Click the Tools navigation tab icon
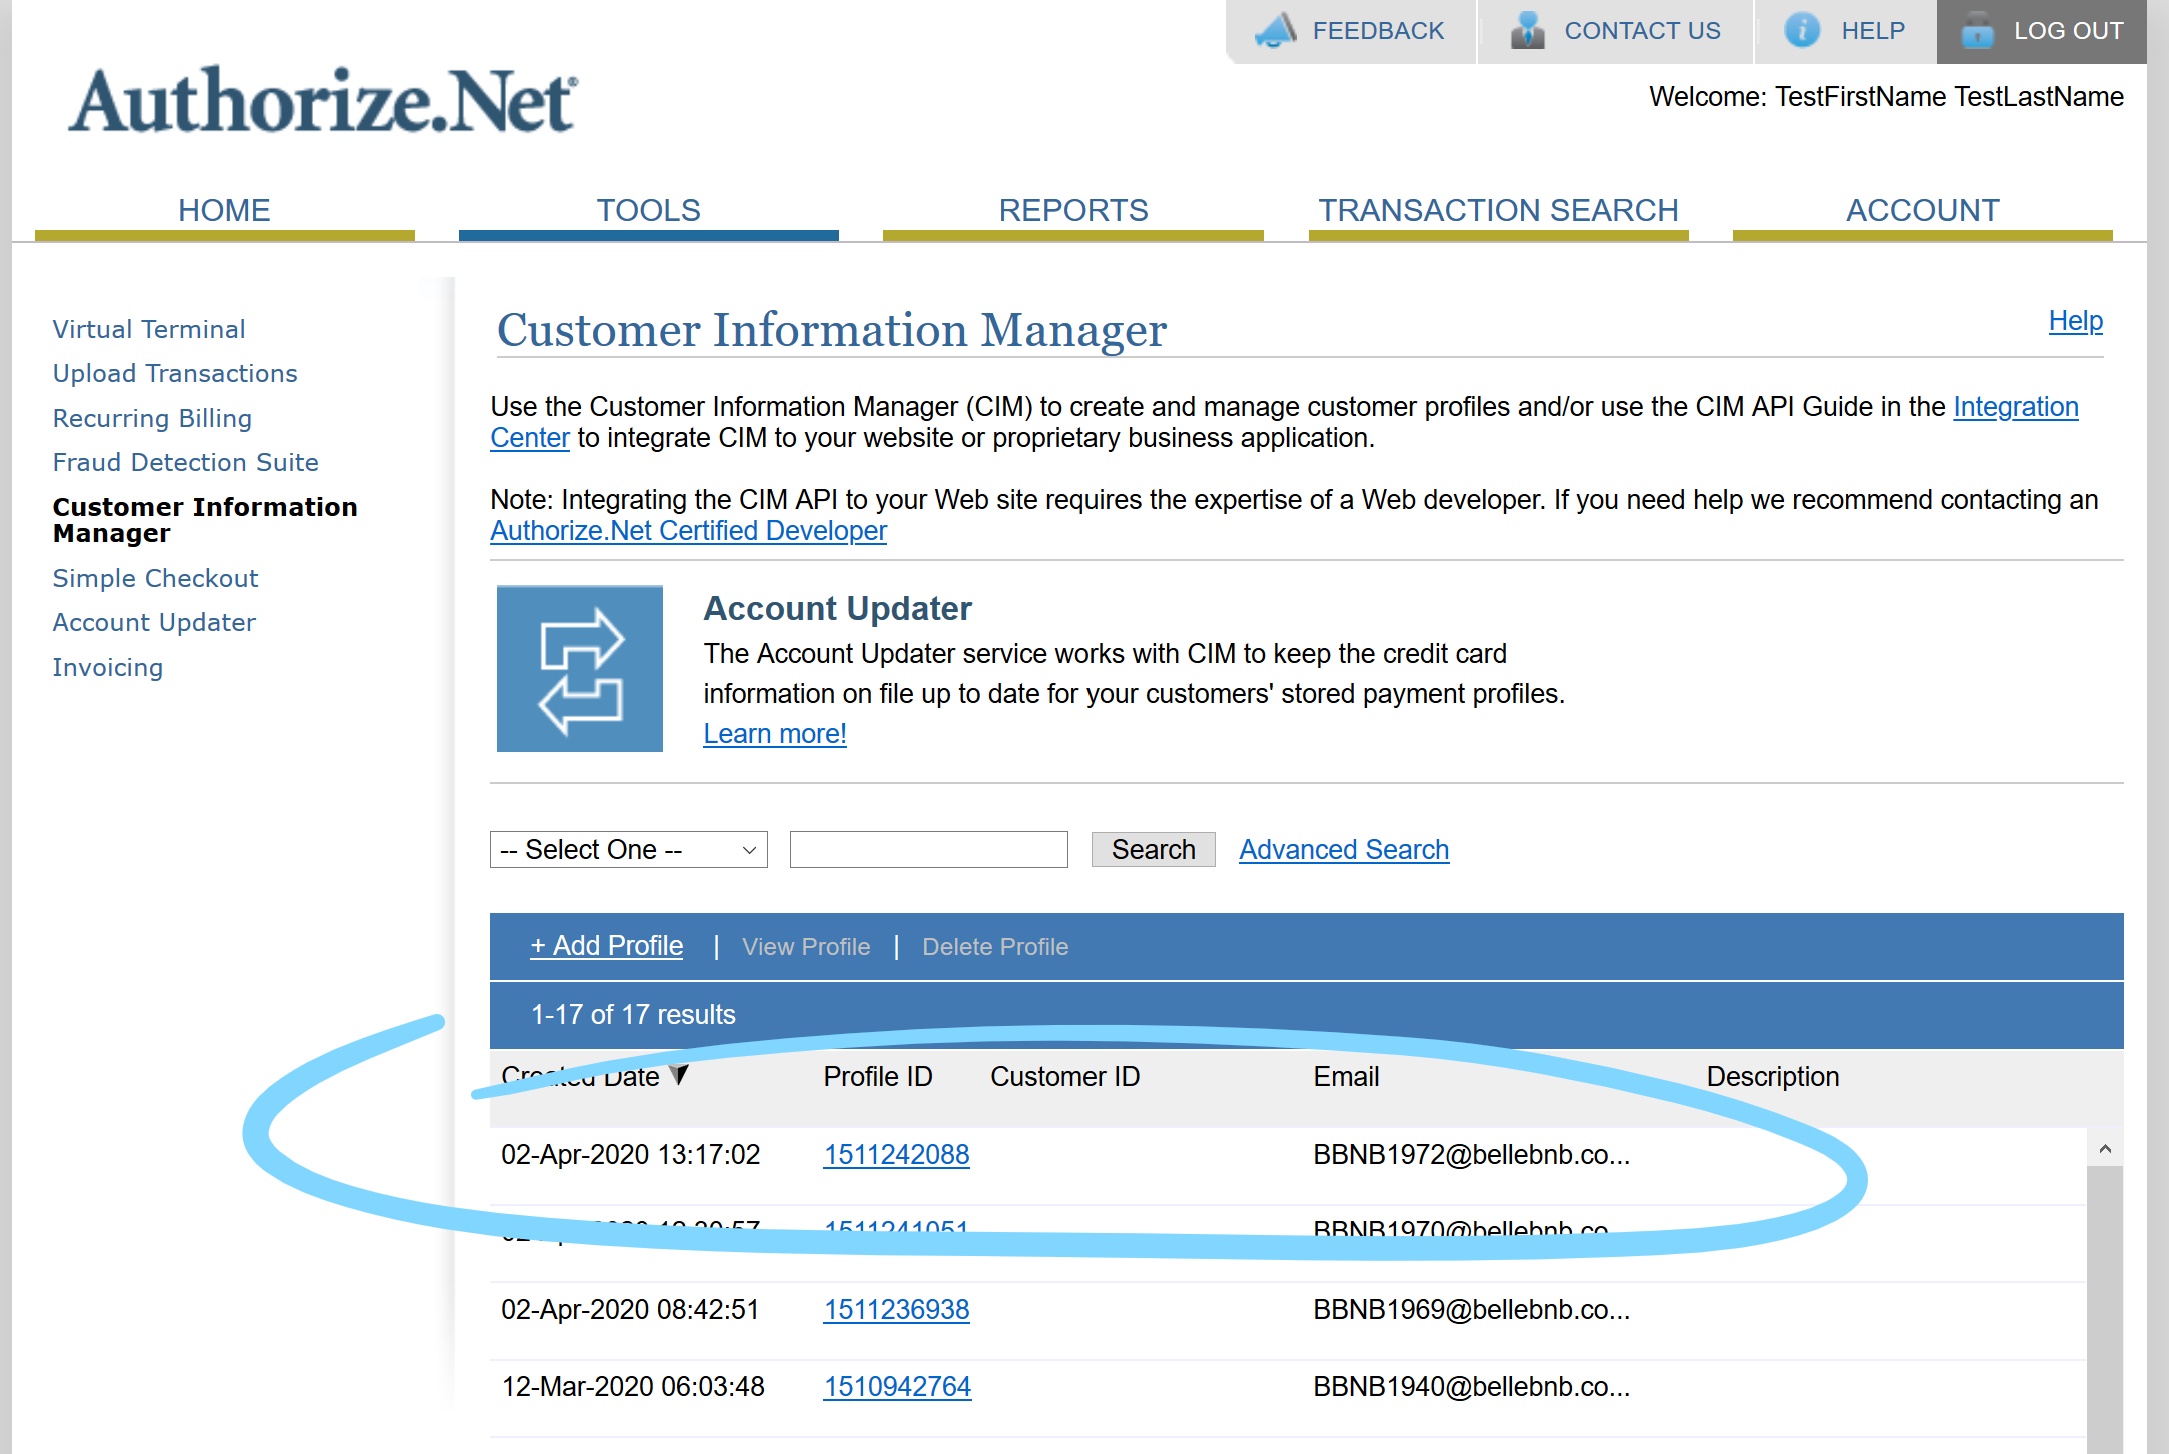This screenshot has width=2169, height=1454. click(649, 208)
